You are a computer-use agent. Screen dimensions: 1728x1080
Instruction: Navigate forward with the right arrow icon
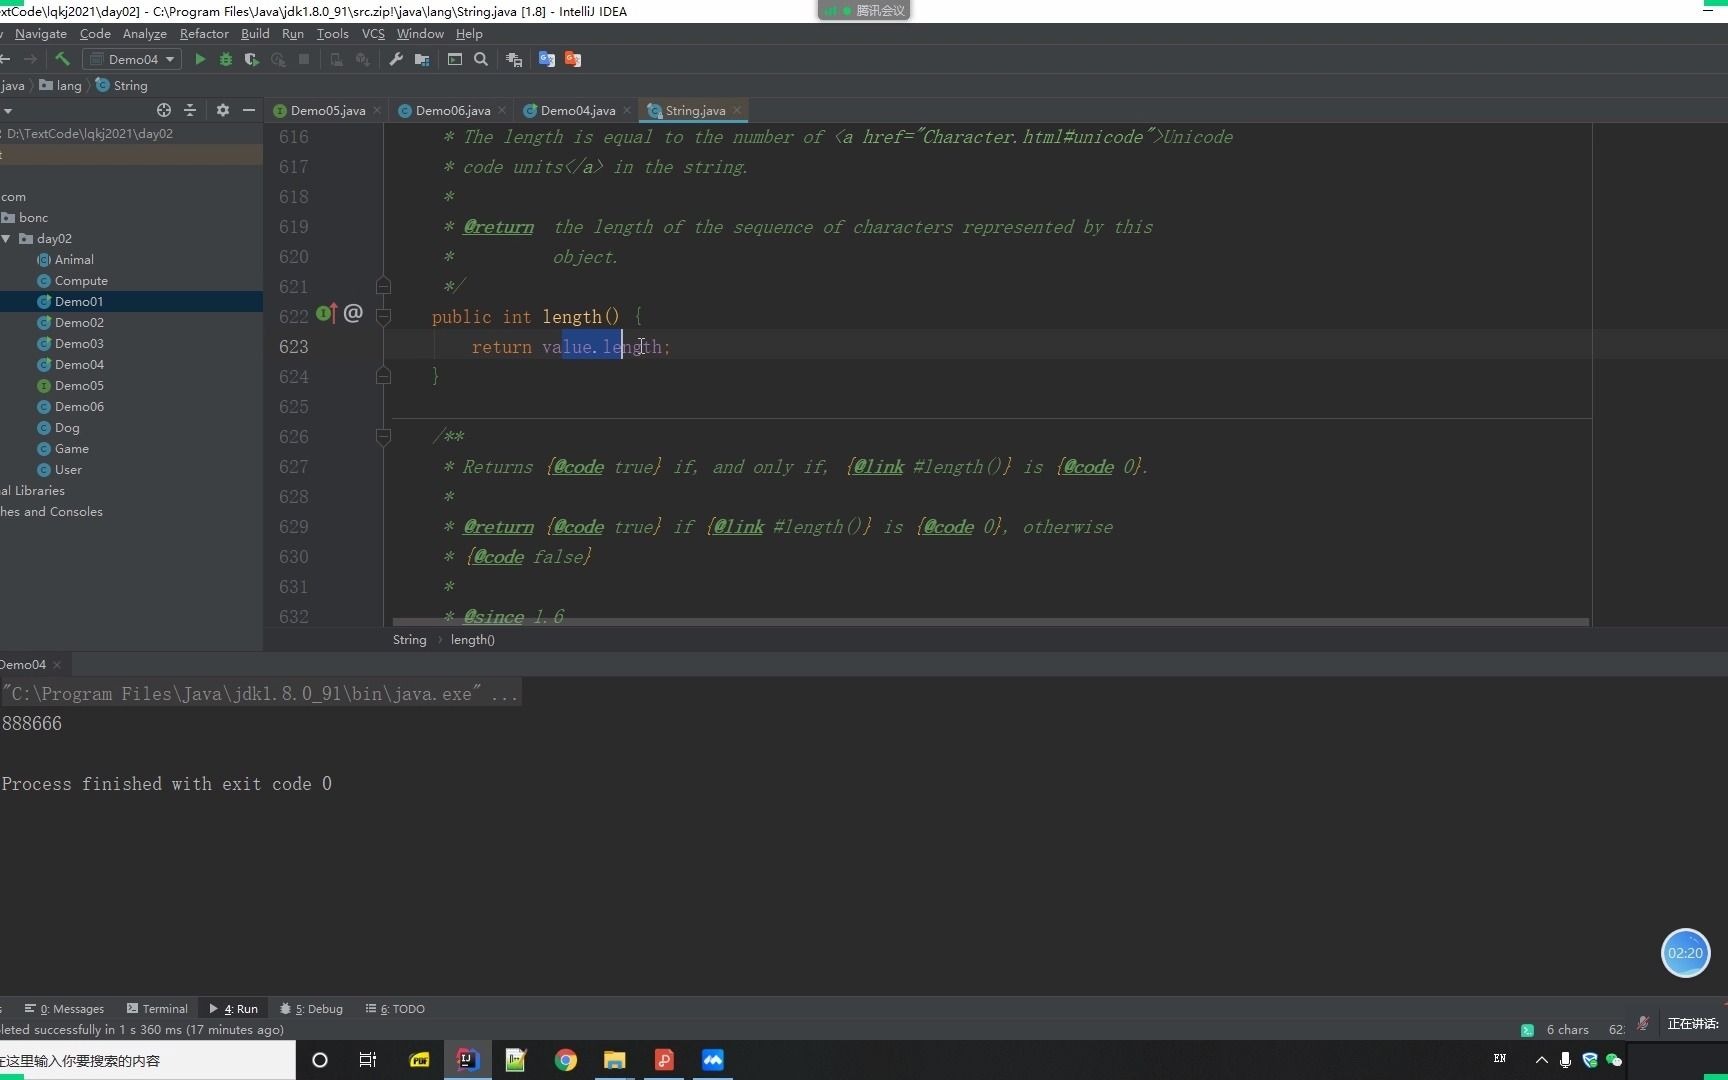pos(30,59)
